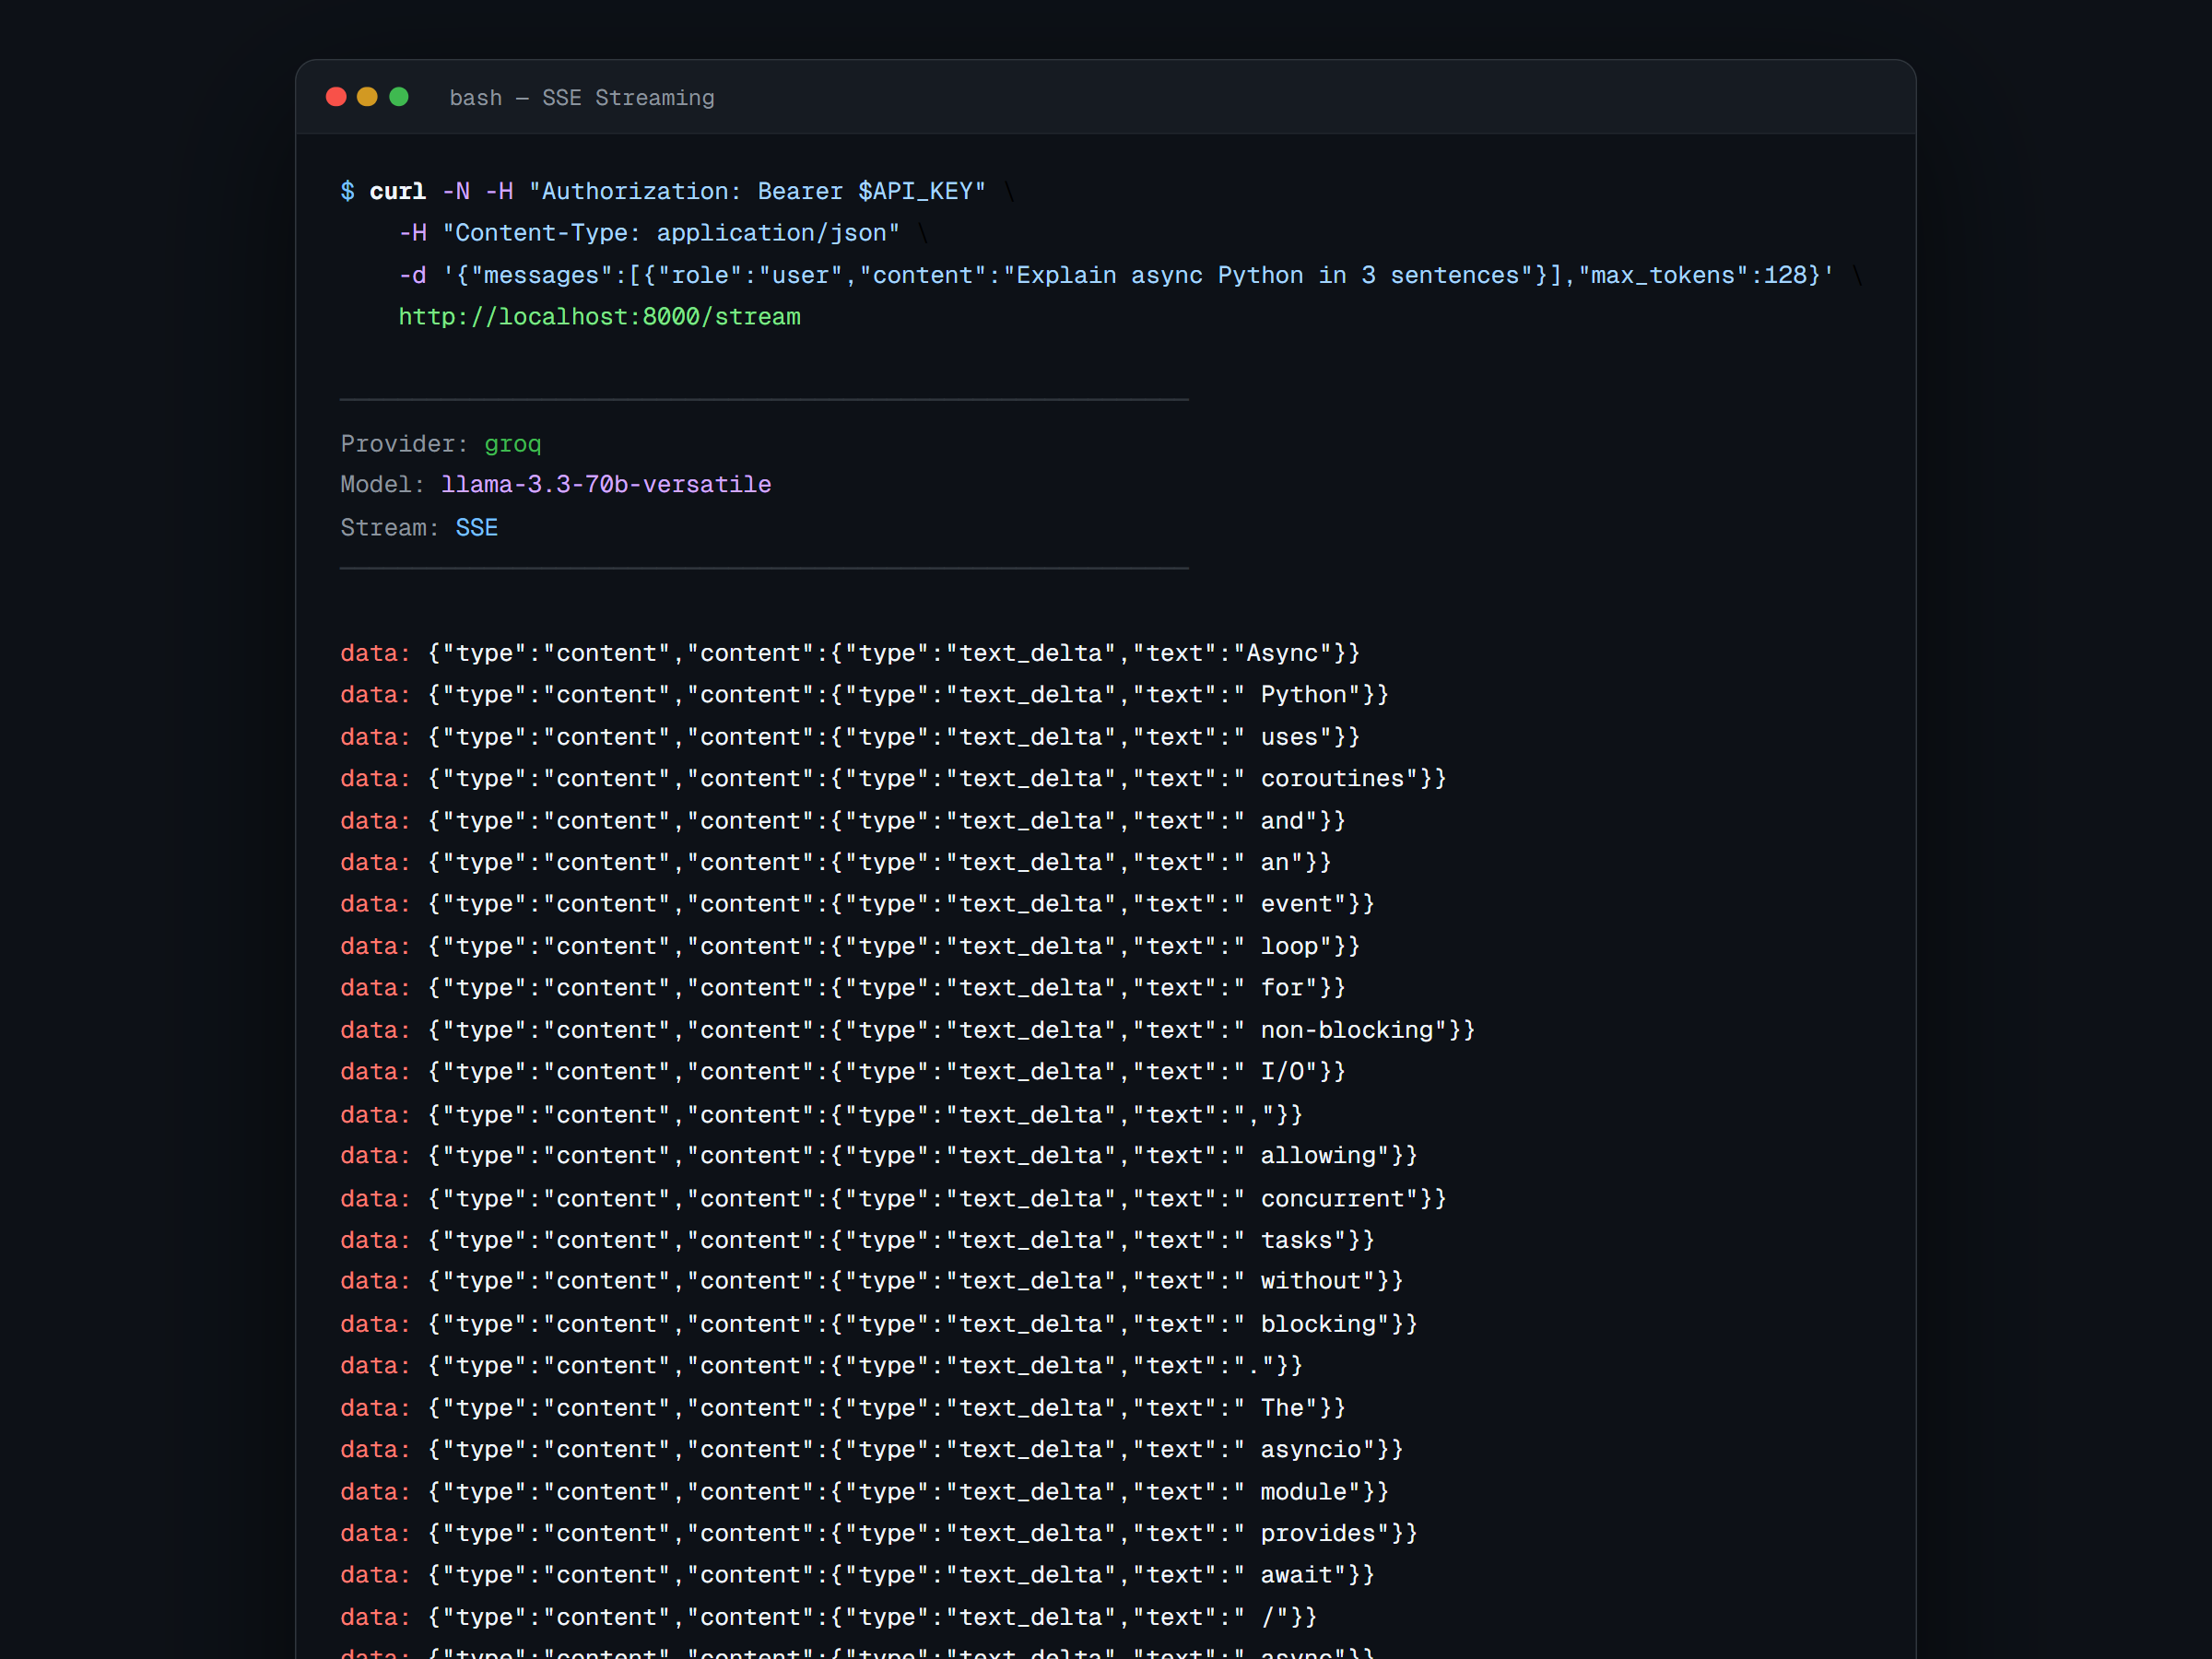Image resolution: width=2212 pixels, height=1659 pixels.
Task: Click the data line with text " uses"
Action: pyautogui.click(x=851, y=737)
